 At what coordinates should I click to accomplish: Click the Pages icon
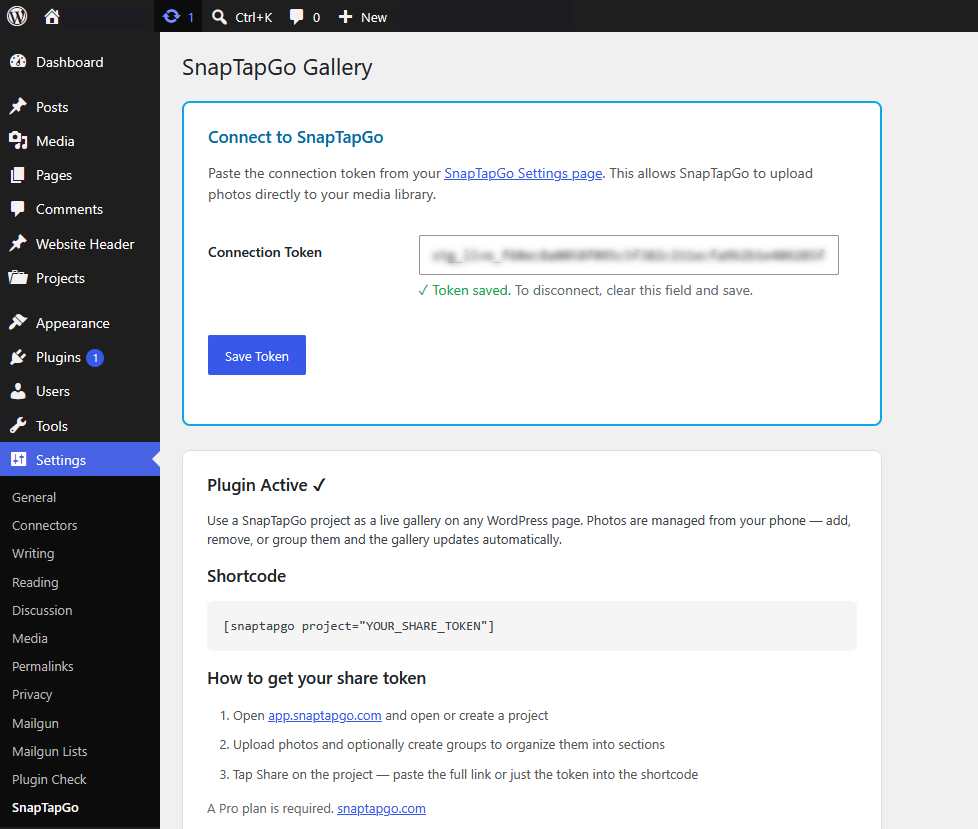18,175
